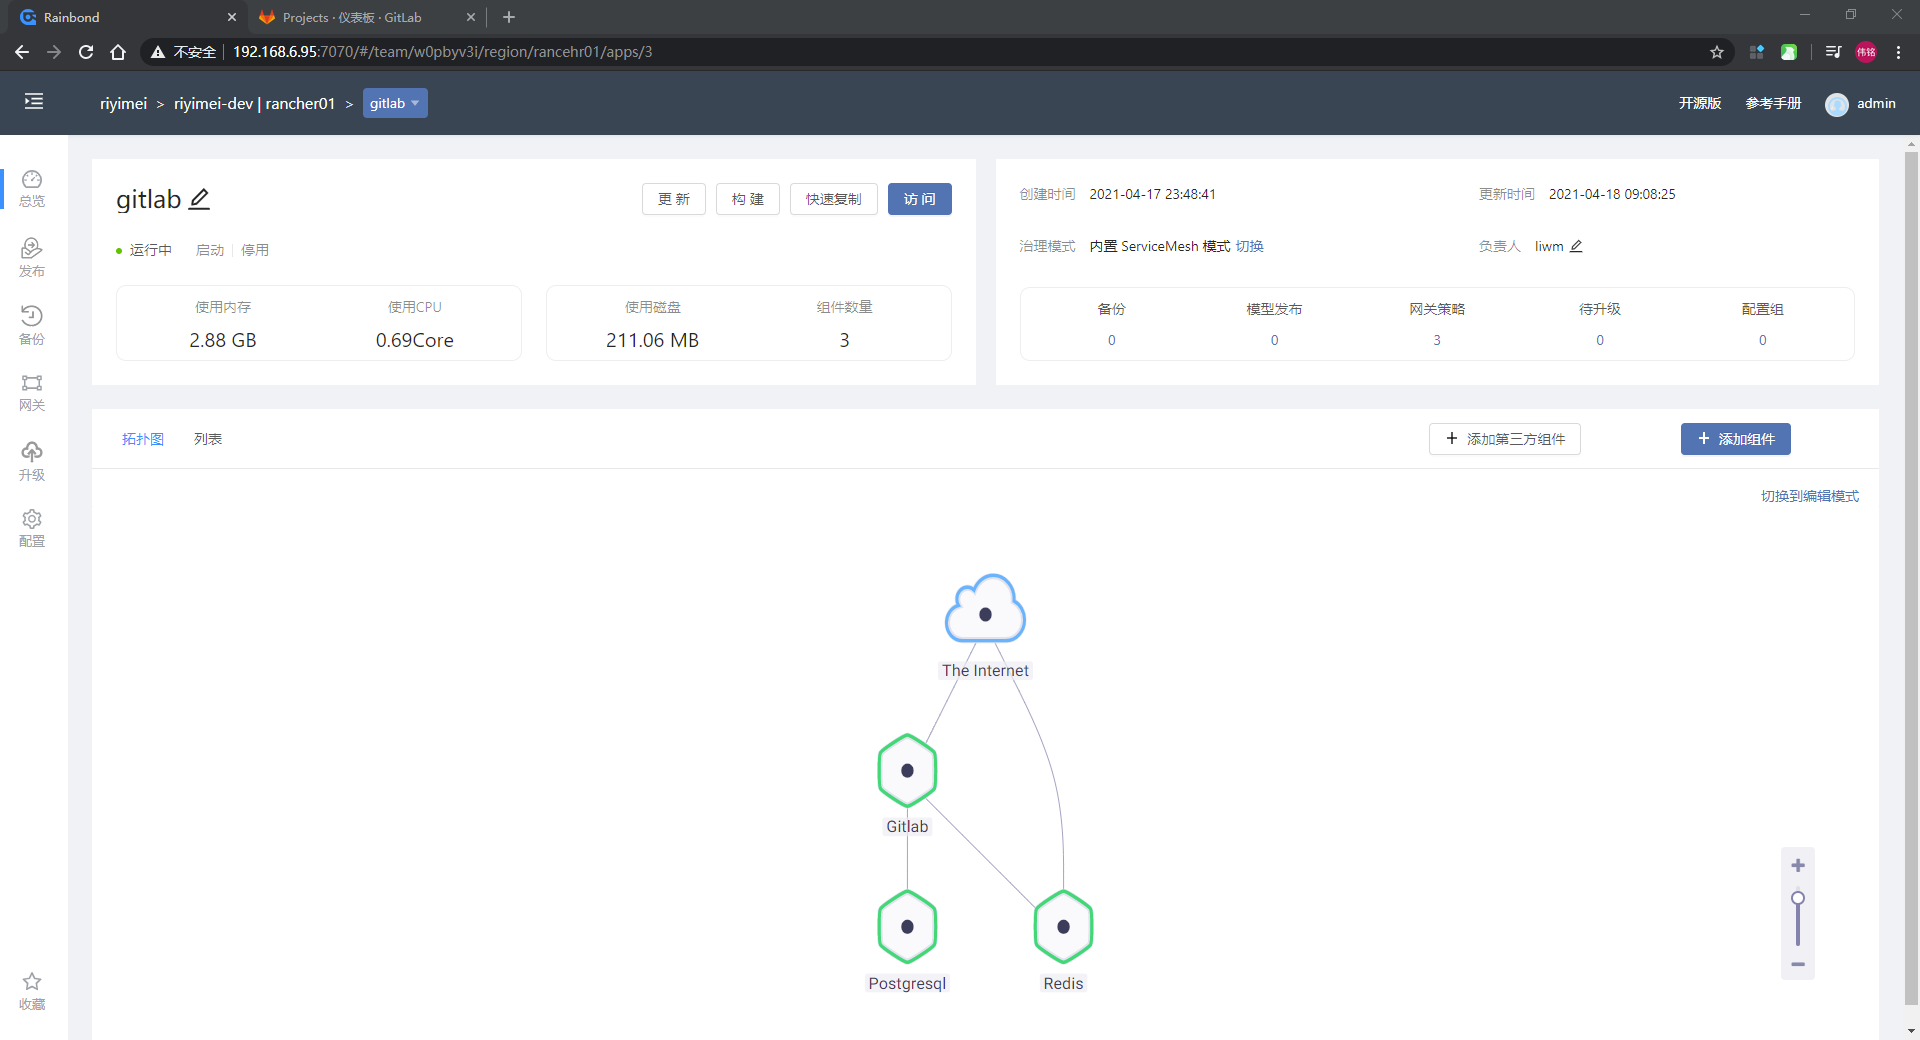The image size is (1920, 1040).
Task: Click the 构建 build button
Action: 748,199
